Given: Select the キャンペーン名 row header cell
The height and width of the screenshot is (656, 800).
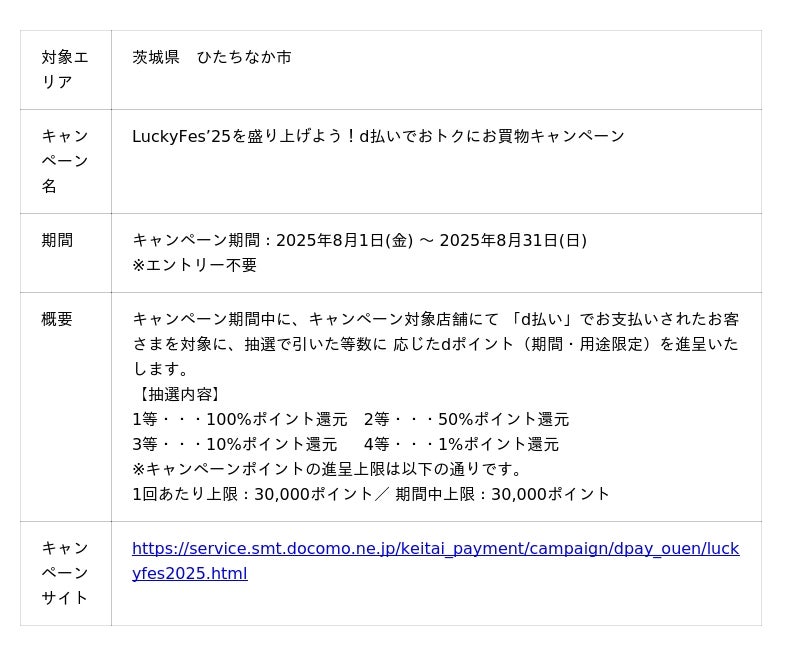Looking at the screenshot, I should (x=65, y=161).
